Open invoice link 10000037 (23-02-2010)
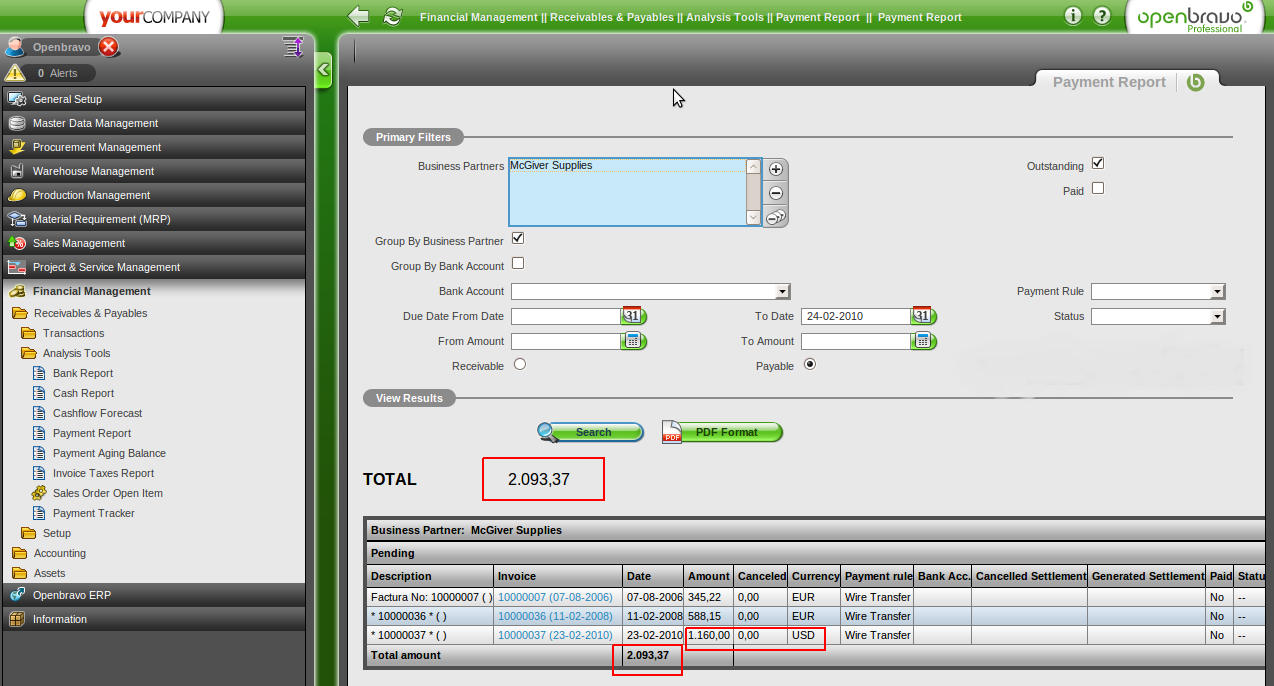The image size is (1274, 686). point(555,635)
